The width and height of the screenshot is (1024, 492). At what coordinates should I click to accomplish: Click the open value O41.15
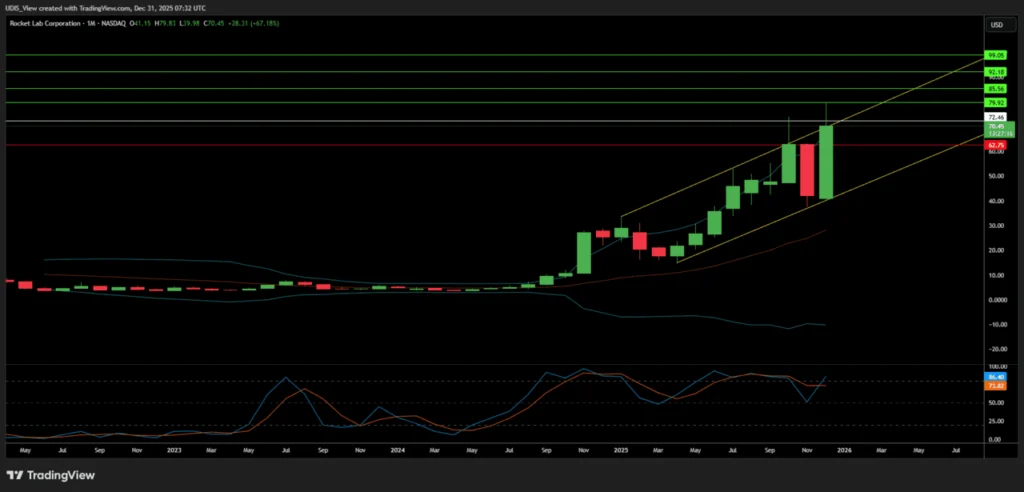click(x=140, y=23)
